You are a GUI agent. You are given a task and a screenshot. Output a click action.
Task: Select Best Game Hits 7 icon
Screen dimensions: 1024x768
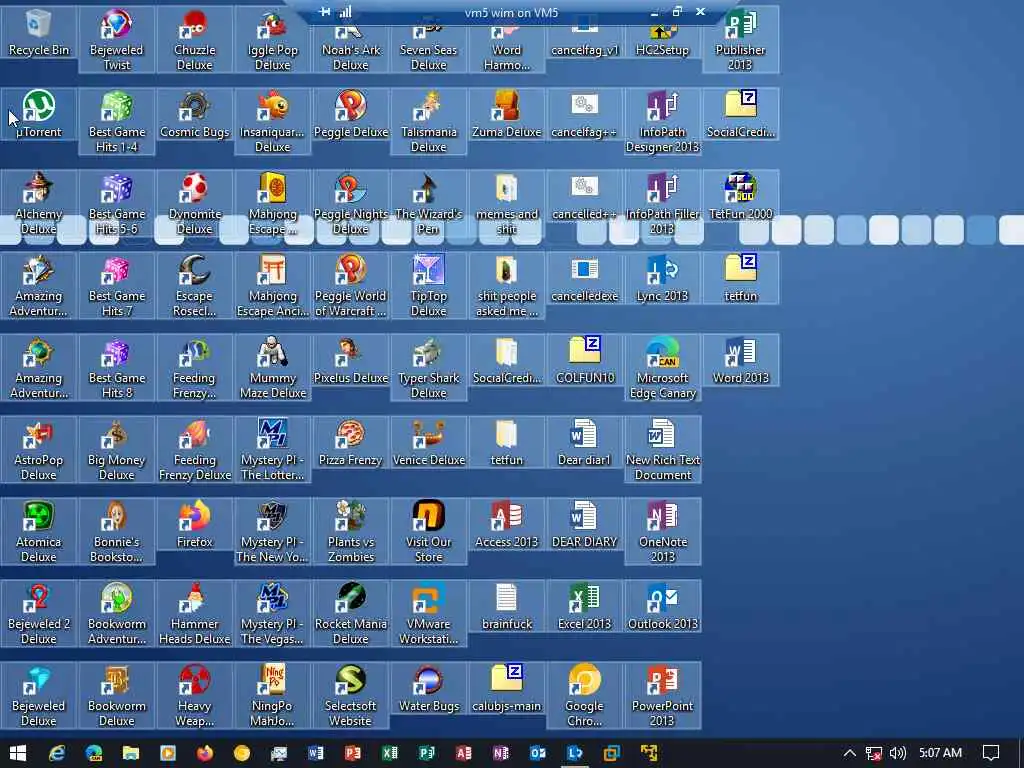(x=117, y=285)
